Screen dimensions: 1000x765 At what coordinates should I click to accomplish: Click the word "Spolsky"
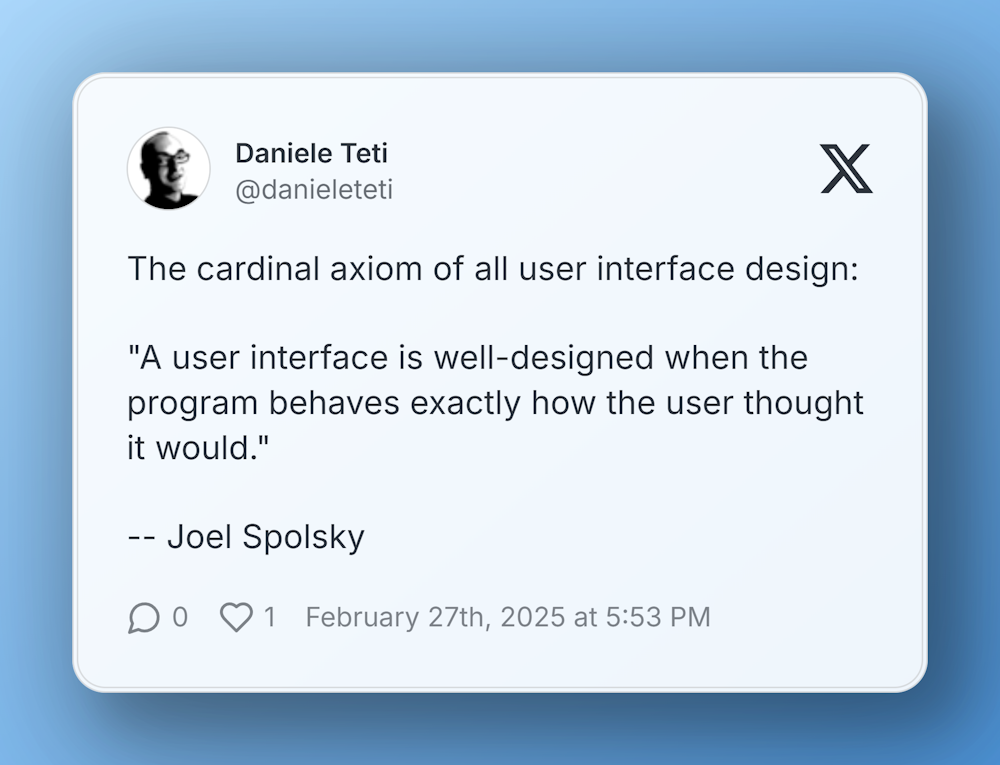click(x=304, y=537)
